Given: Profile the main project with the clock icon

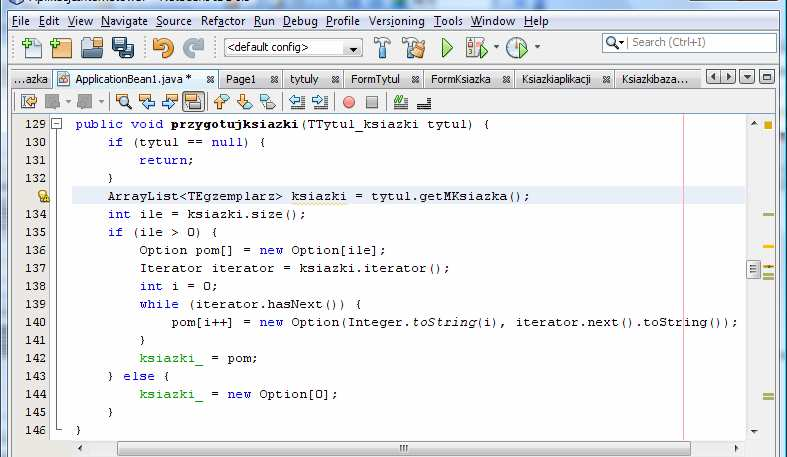Looking at the screenshot, I should click(517, 48).
